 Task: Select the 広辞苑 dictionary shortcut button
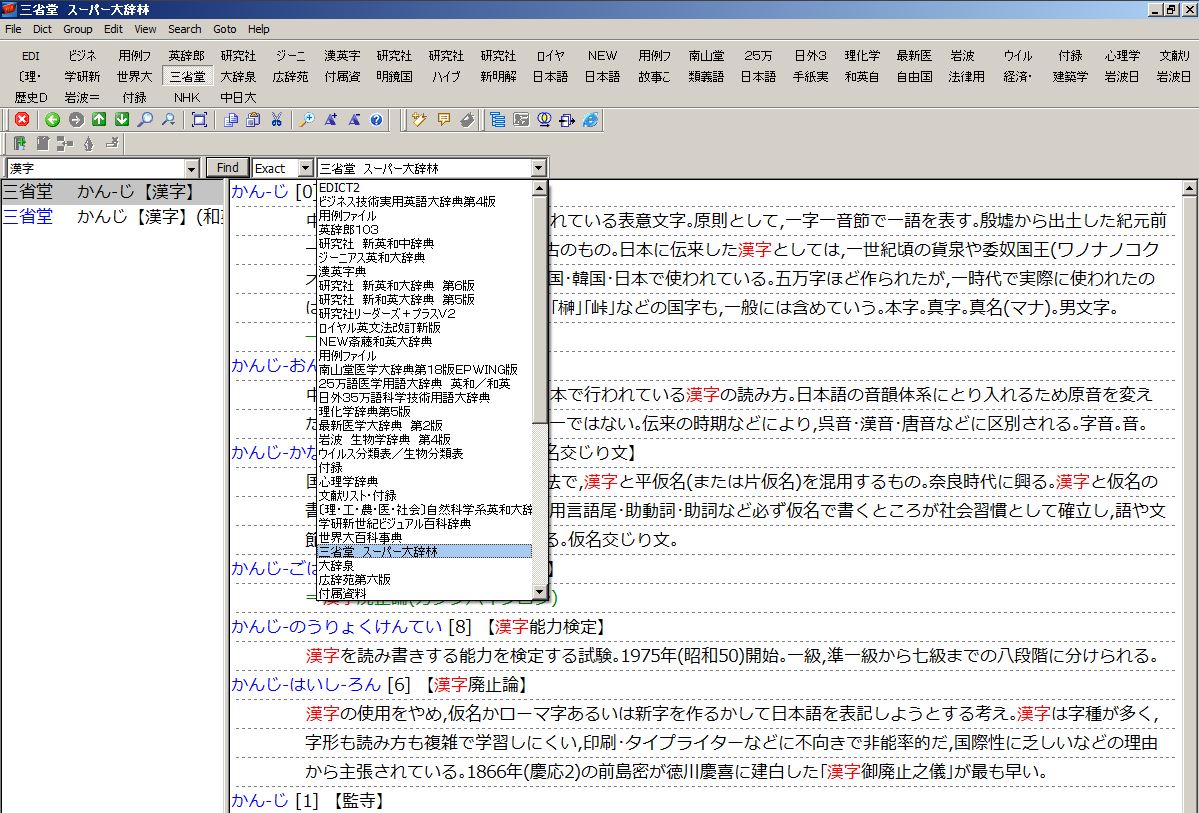point(291,76)
